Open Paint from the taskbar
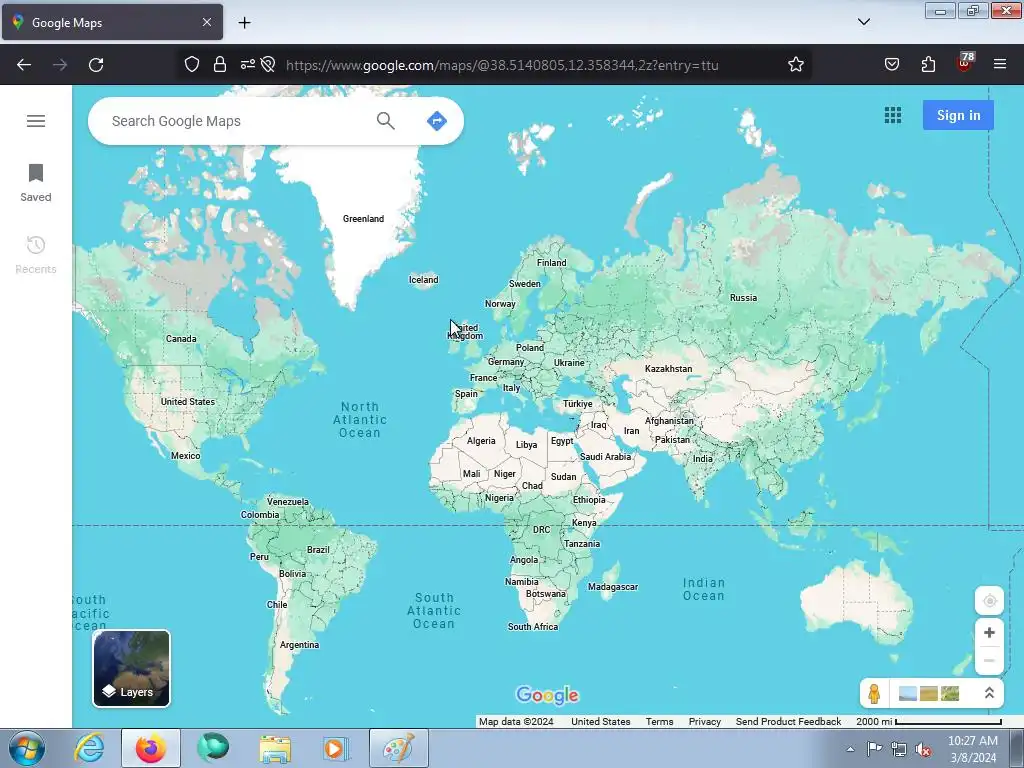 click(x=398, y=748)
